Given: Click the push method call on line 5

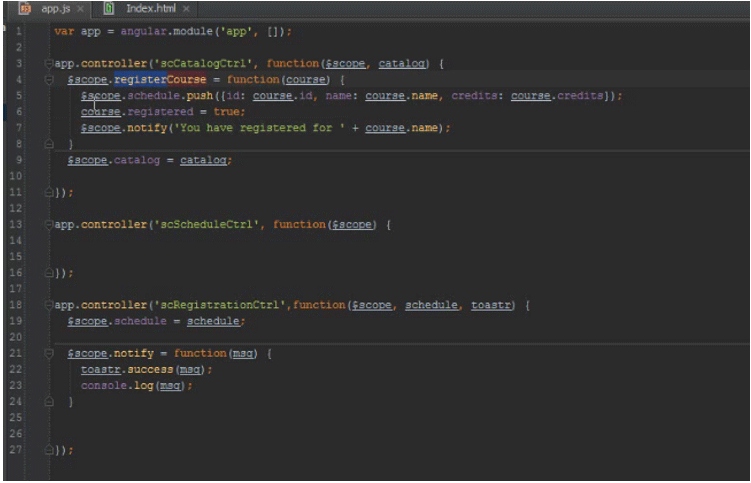Looking at the screenshot, I should (x=200, y=96).
